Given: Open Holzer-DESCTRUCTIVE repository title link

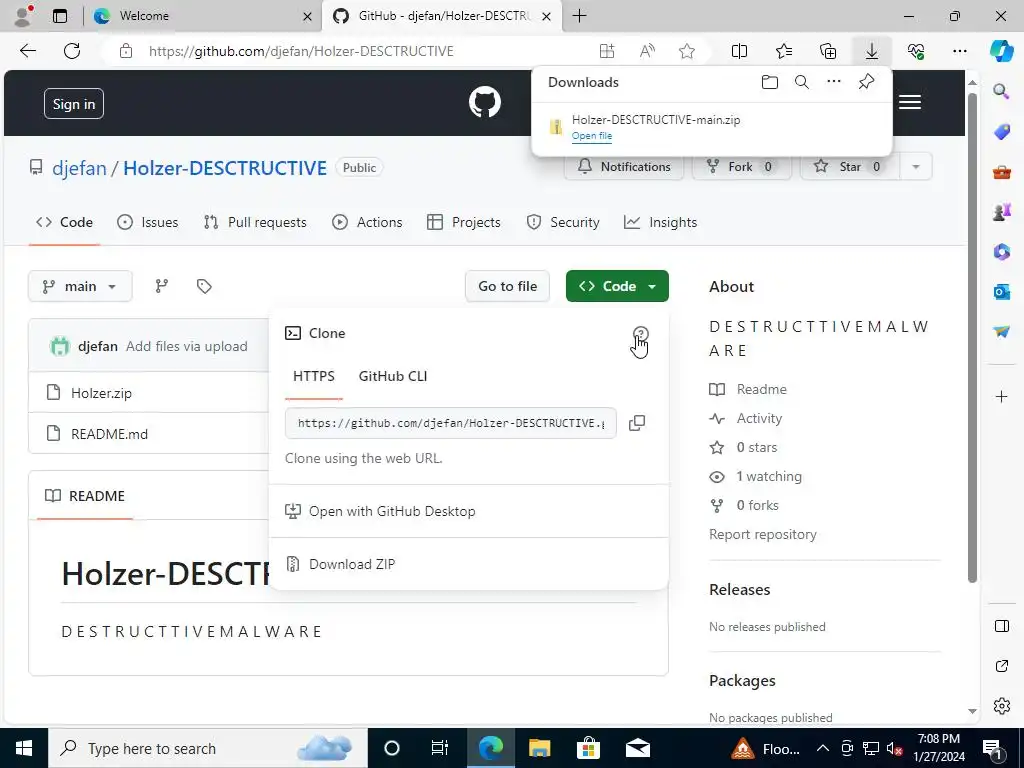Looking at the screenshot, I should [225, 168].
